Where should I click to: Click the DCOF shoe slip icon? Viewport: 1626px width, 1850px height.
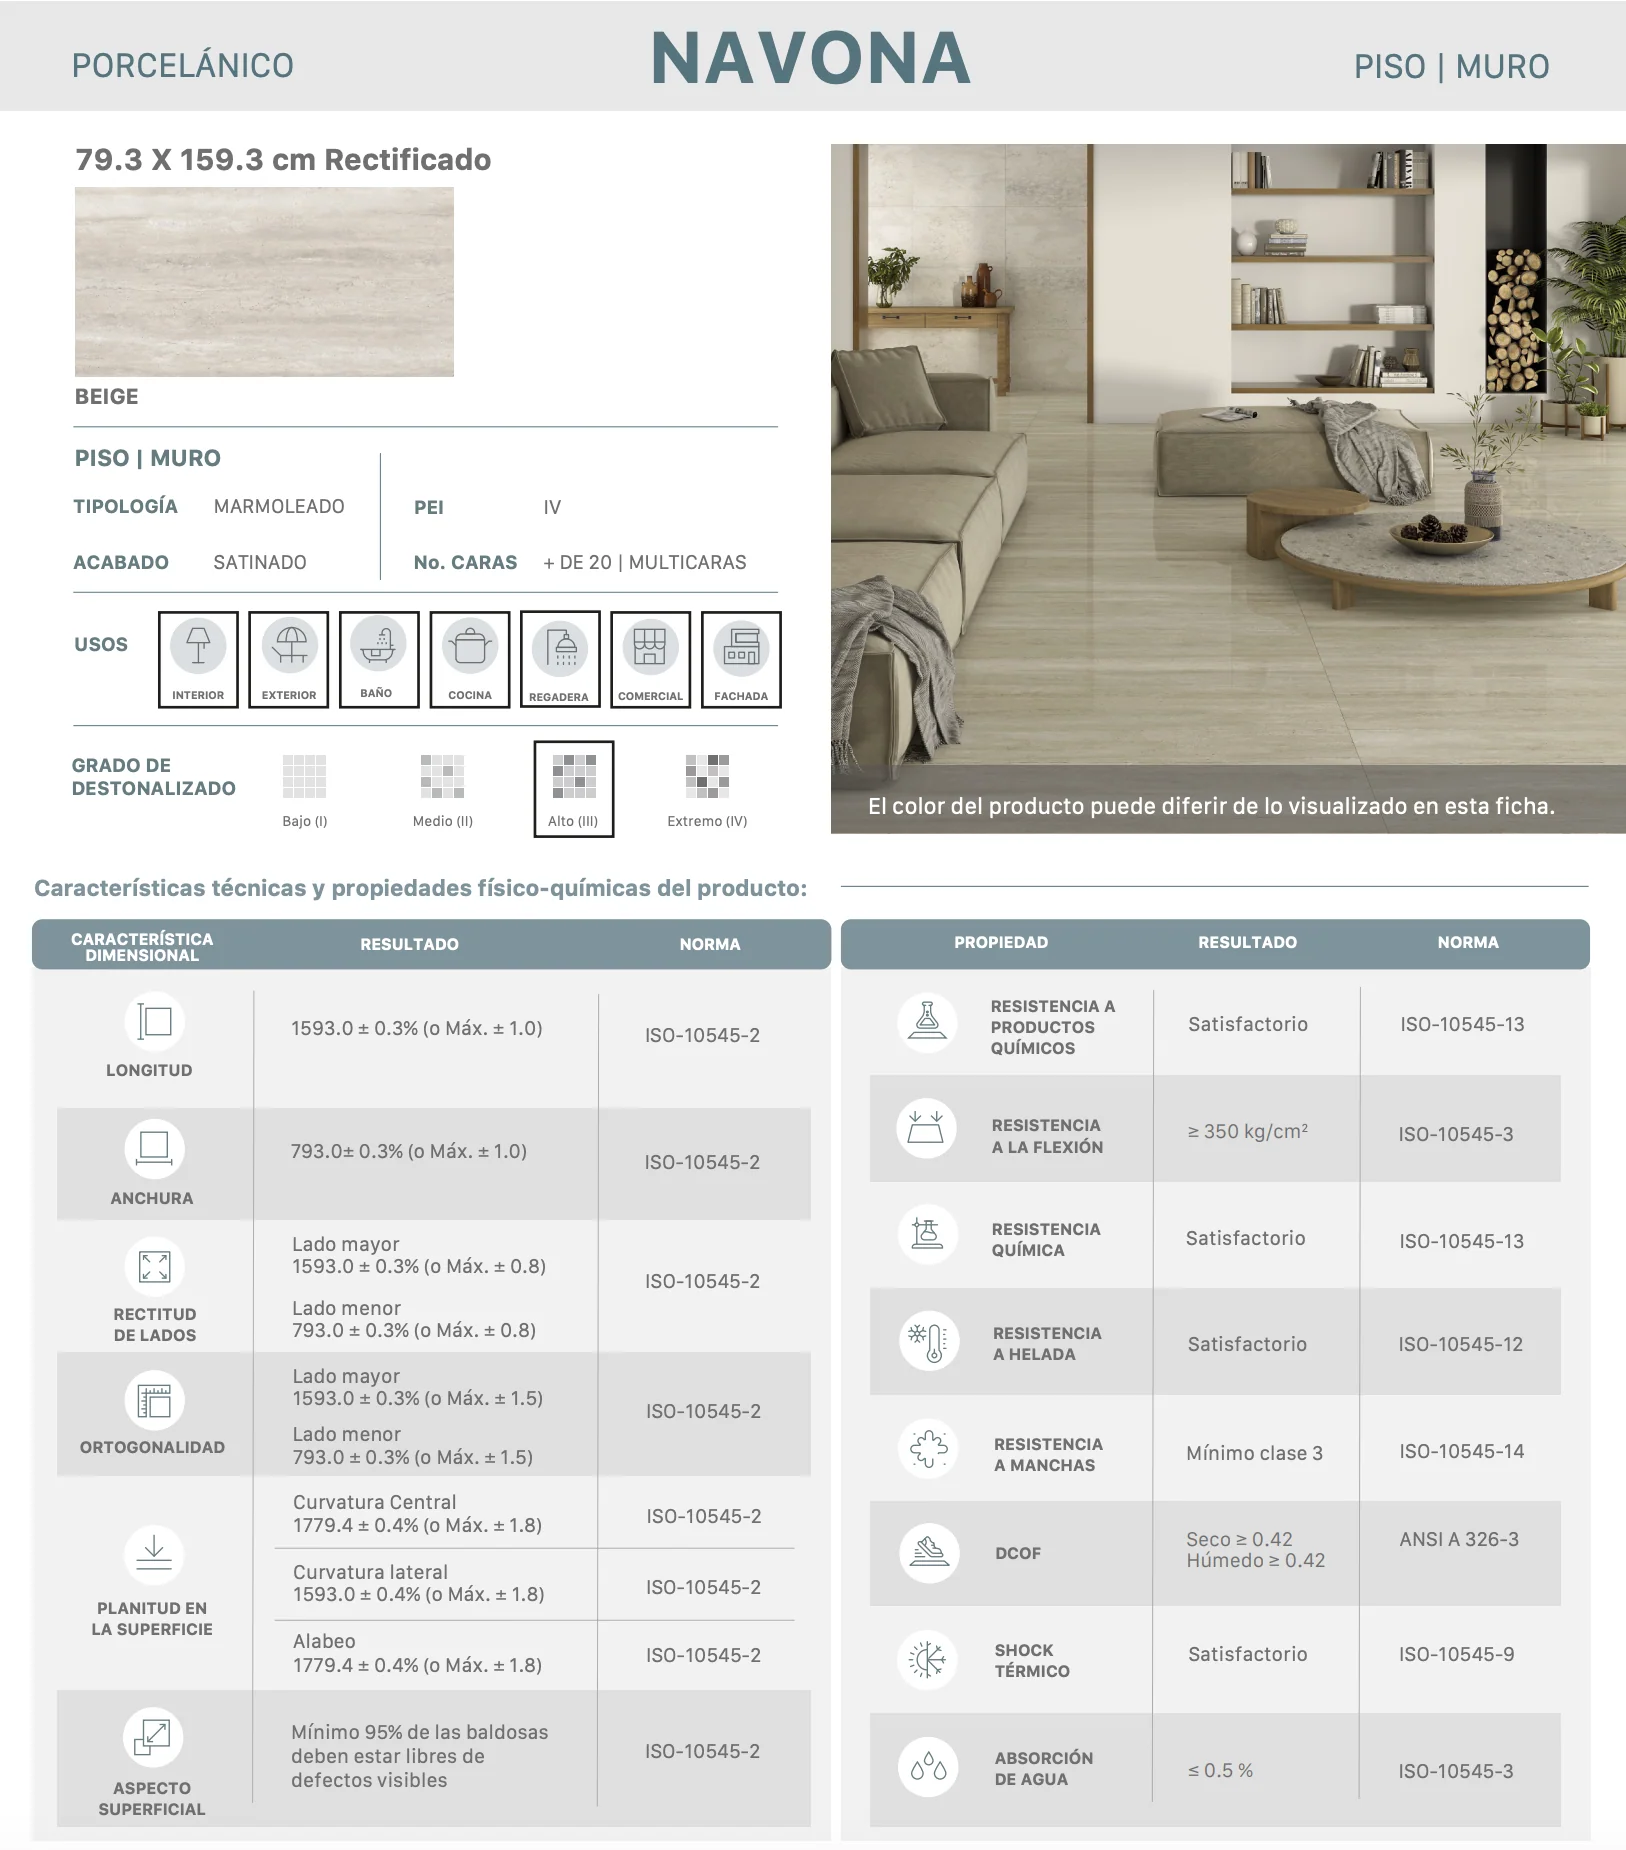[x=929, y=1552]
